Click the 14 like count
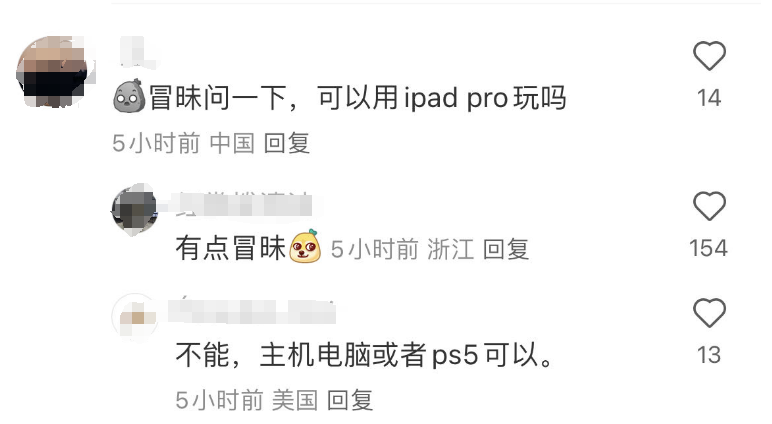Screen dimensions: 772x424 pos(709,98)
